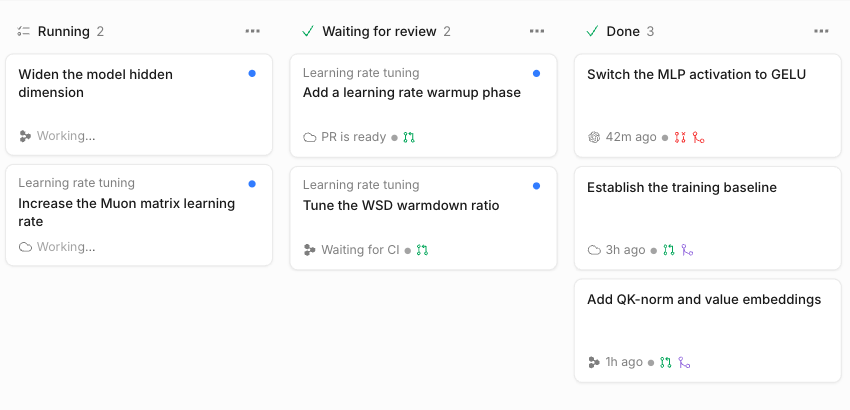Click the Done column count 3
The height and width of the screenshot is (410, 850).
[x=650, y=31]
